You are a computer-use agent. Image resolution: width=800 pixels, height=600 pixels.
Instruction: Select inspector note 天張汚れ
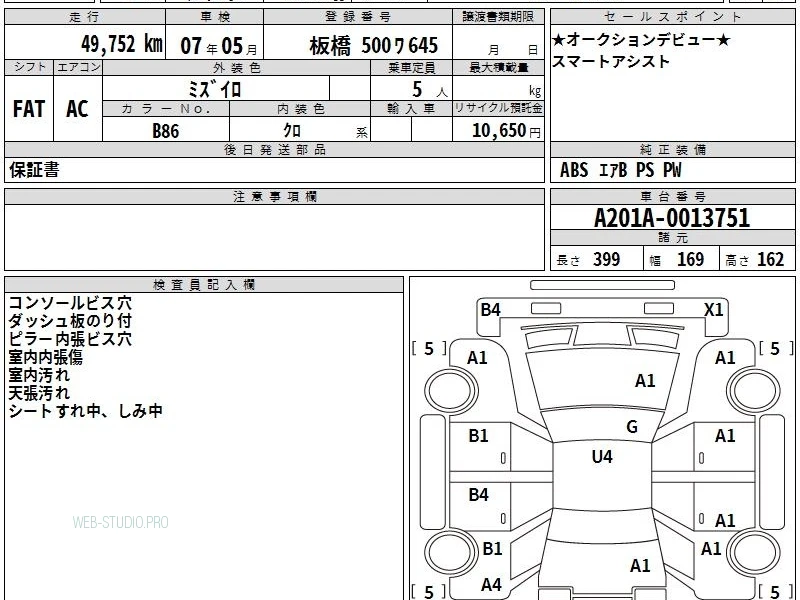(39, 393)
